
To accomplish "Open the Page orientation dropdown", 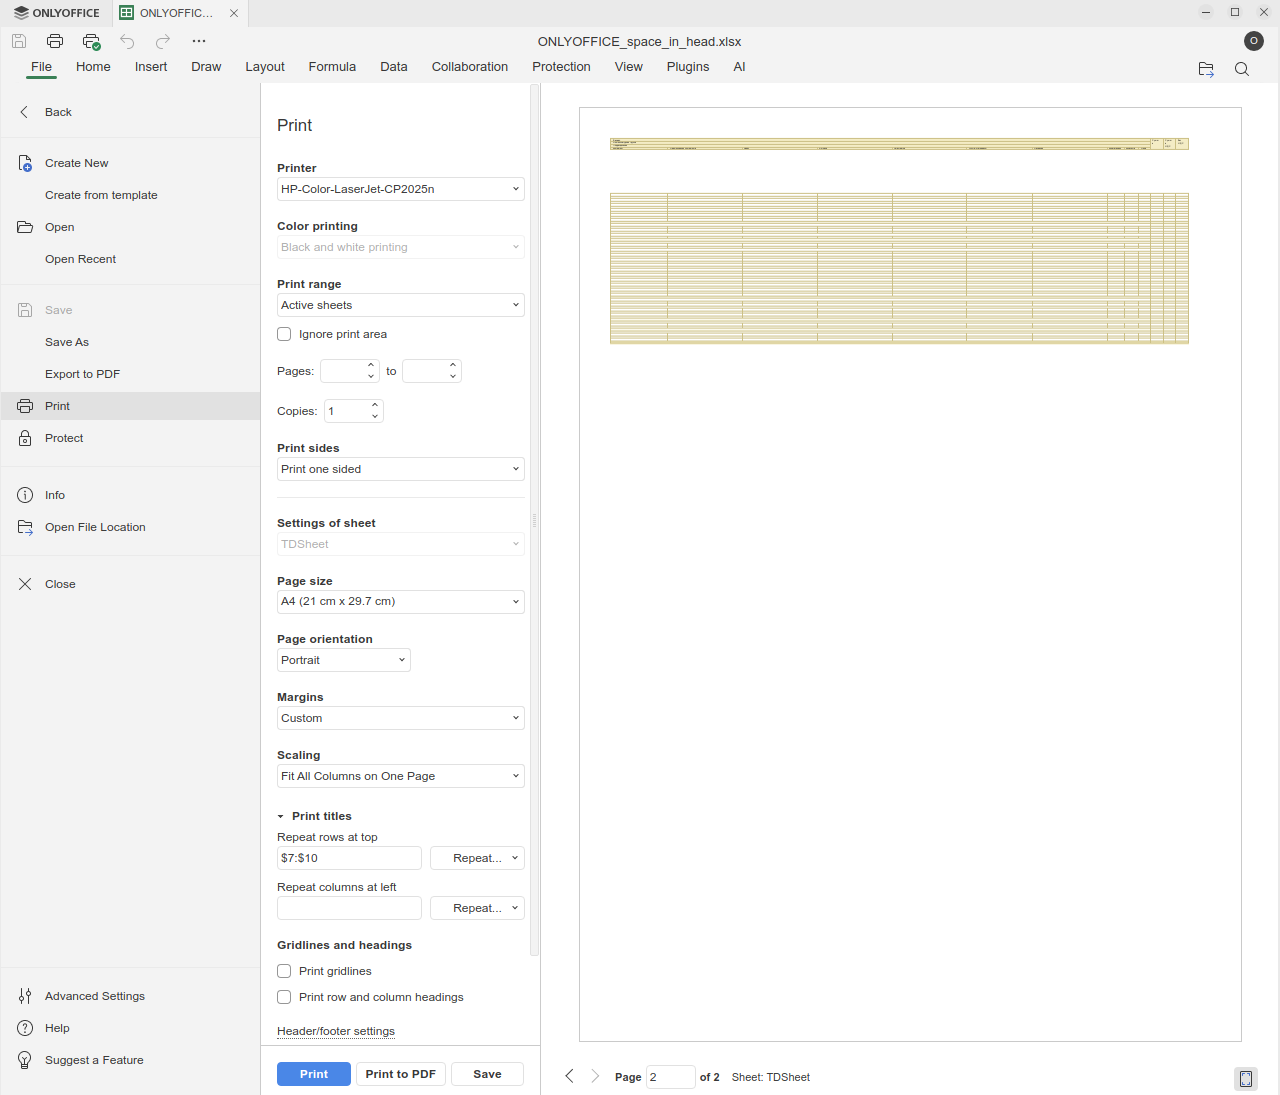I will click(343, 660).
